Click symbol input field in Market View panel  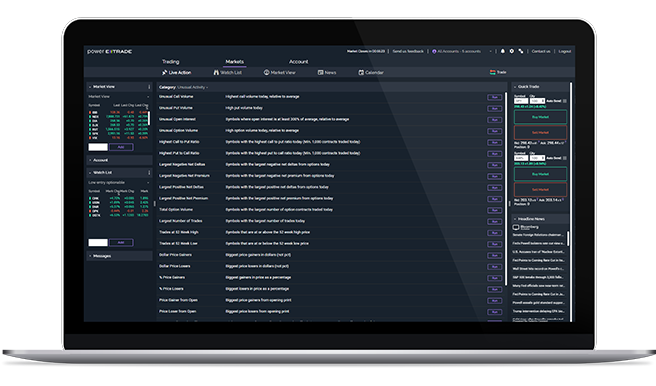[98, 147]
